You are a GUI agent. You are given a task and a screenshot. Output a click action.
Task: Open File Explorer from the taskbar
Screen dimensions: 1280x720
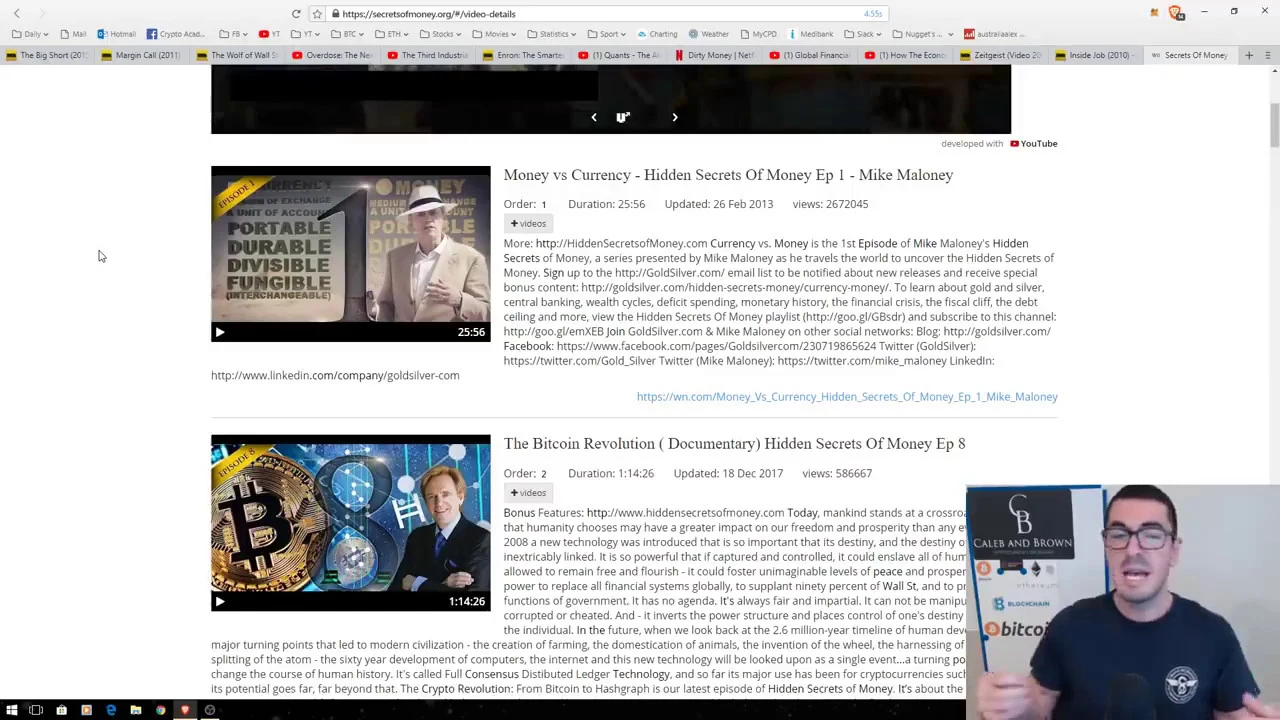[136, 710]
